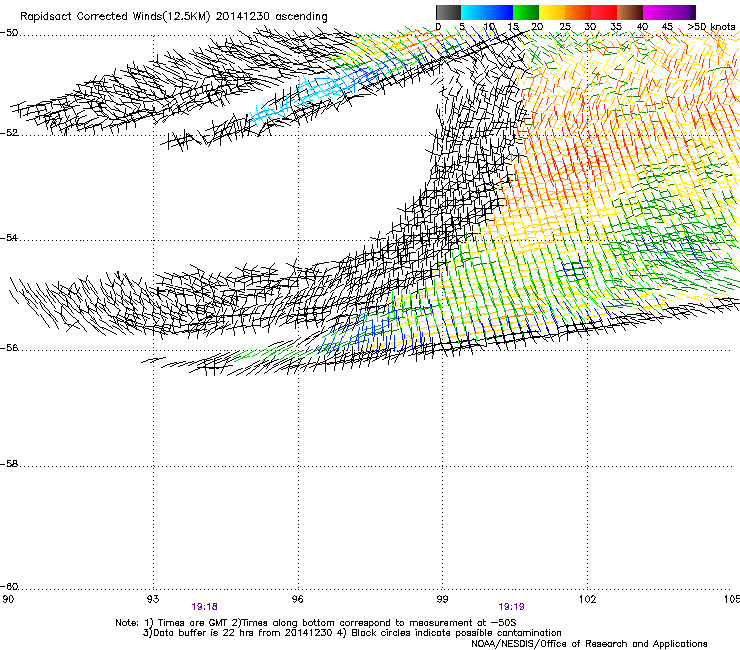Image resolution: width=740 pixels, height=650 pixels.
Task: Click the 'Rapidsact Corrected Winds(12.5KM)' title text
Action: [x=115, y=17]
